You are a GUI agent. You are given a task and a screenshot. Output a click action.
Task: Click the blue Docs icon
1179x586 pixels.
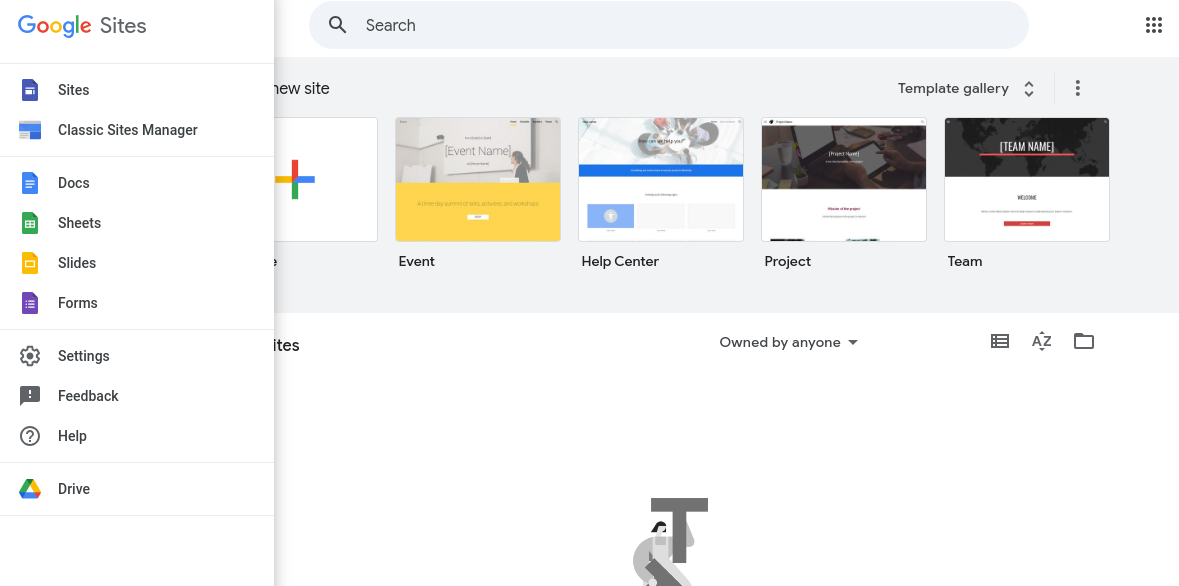coord(30,183)
